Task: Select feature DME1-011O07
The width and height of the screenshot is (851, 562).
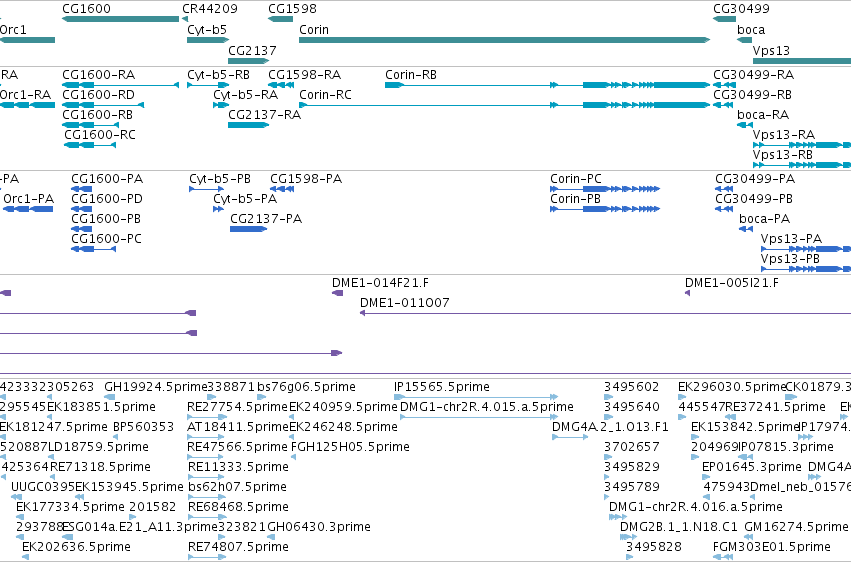Action: [x=606, y=313]
